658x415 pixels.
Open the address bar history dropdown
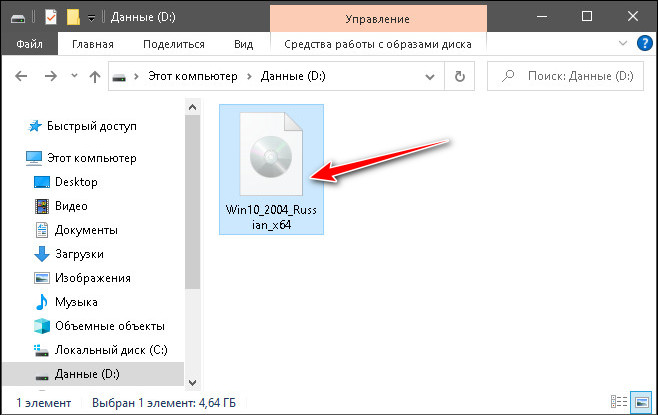coord(430,77)
